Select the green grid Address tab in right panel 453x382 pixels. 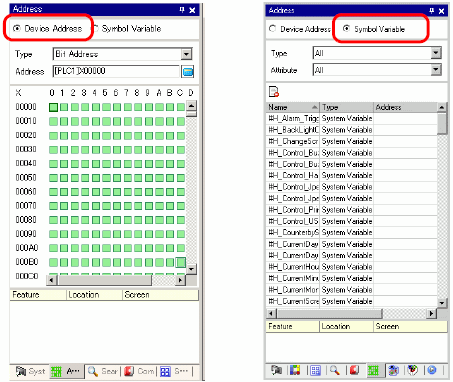point(373,370)
